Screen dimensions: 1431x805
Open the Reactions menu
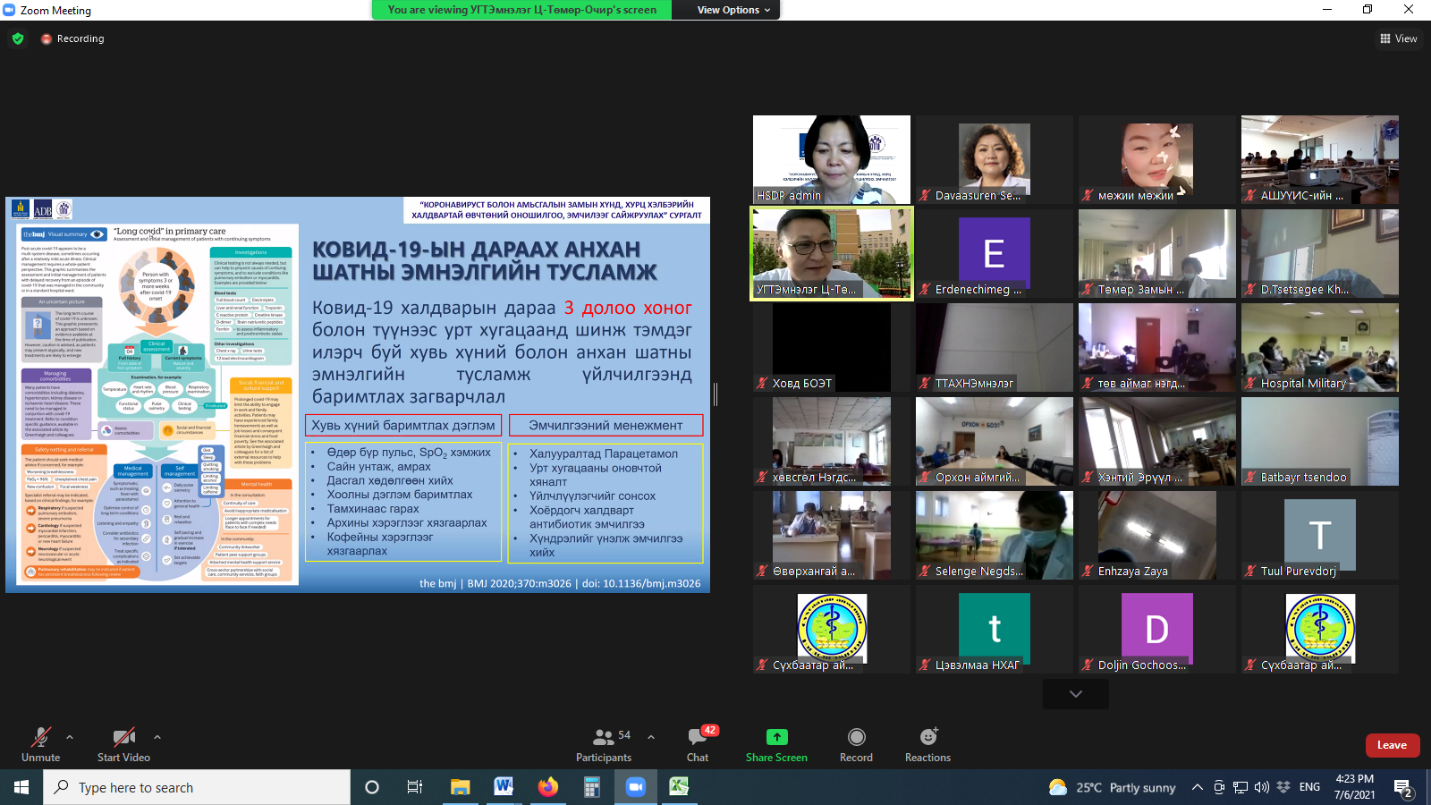[928, 738]
